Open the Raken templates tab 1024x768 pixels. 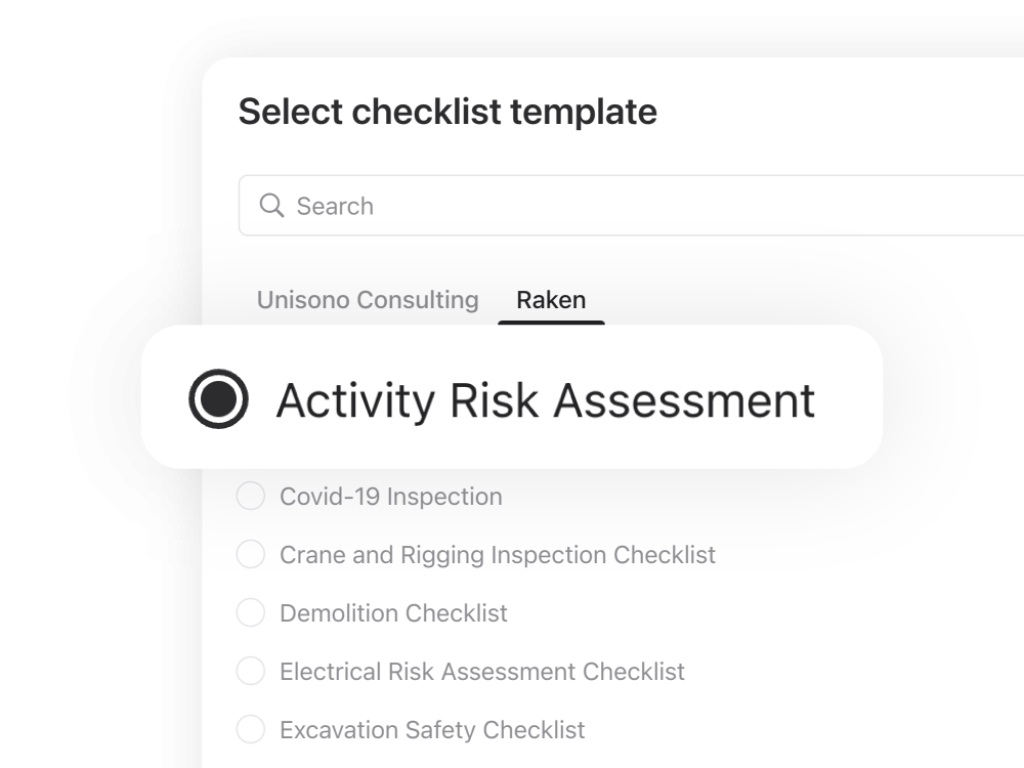pyautogui.click(x=550, y=299)
